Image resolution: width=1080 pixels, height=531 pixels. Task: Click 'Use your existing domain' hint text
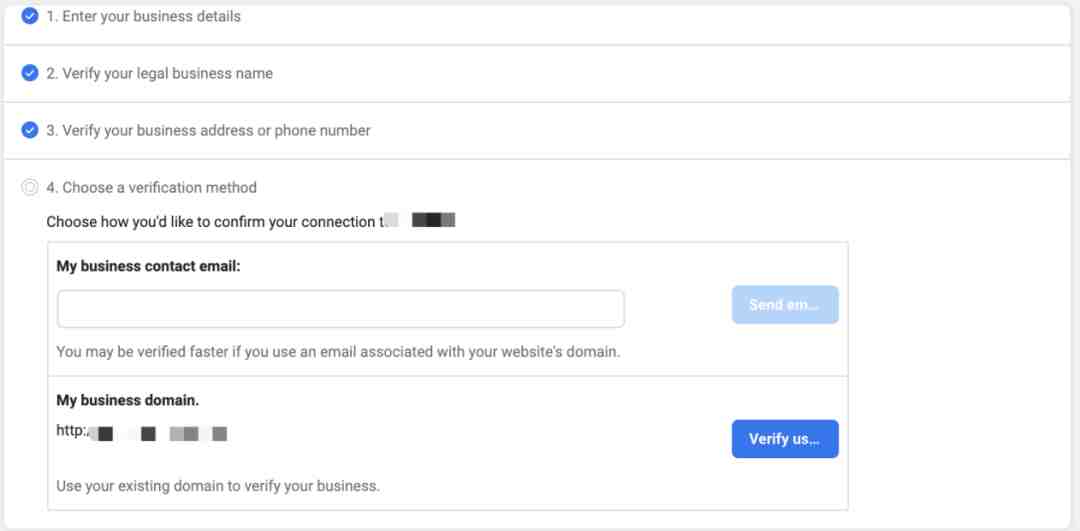pos(218,486)
